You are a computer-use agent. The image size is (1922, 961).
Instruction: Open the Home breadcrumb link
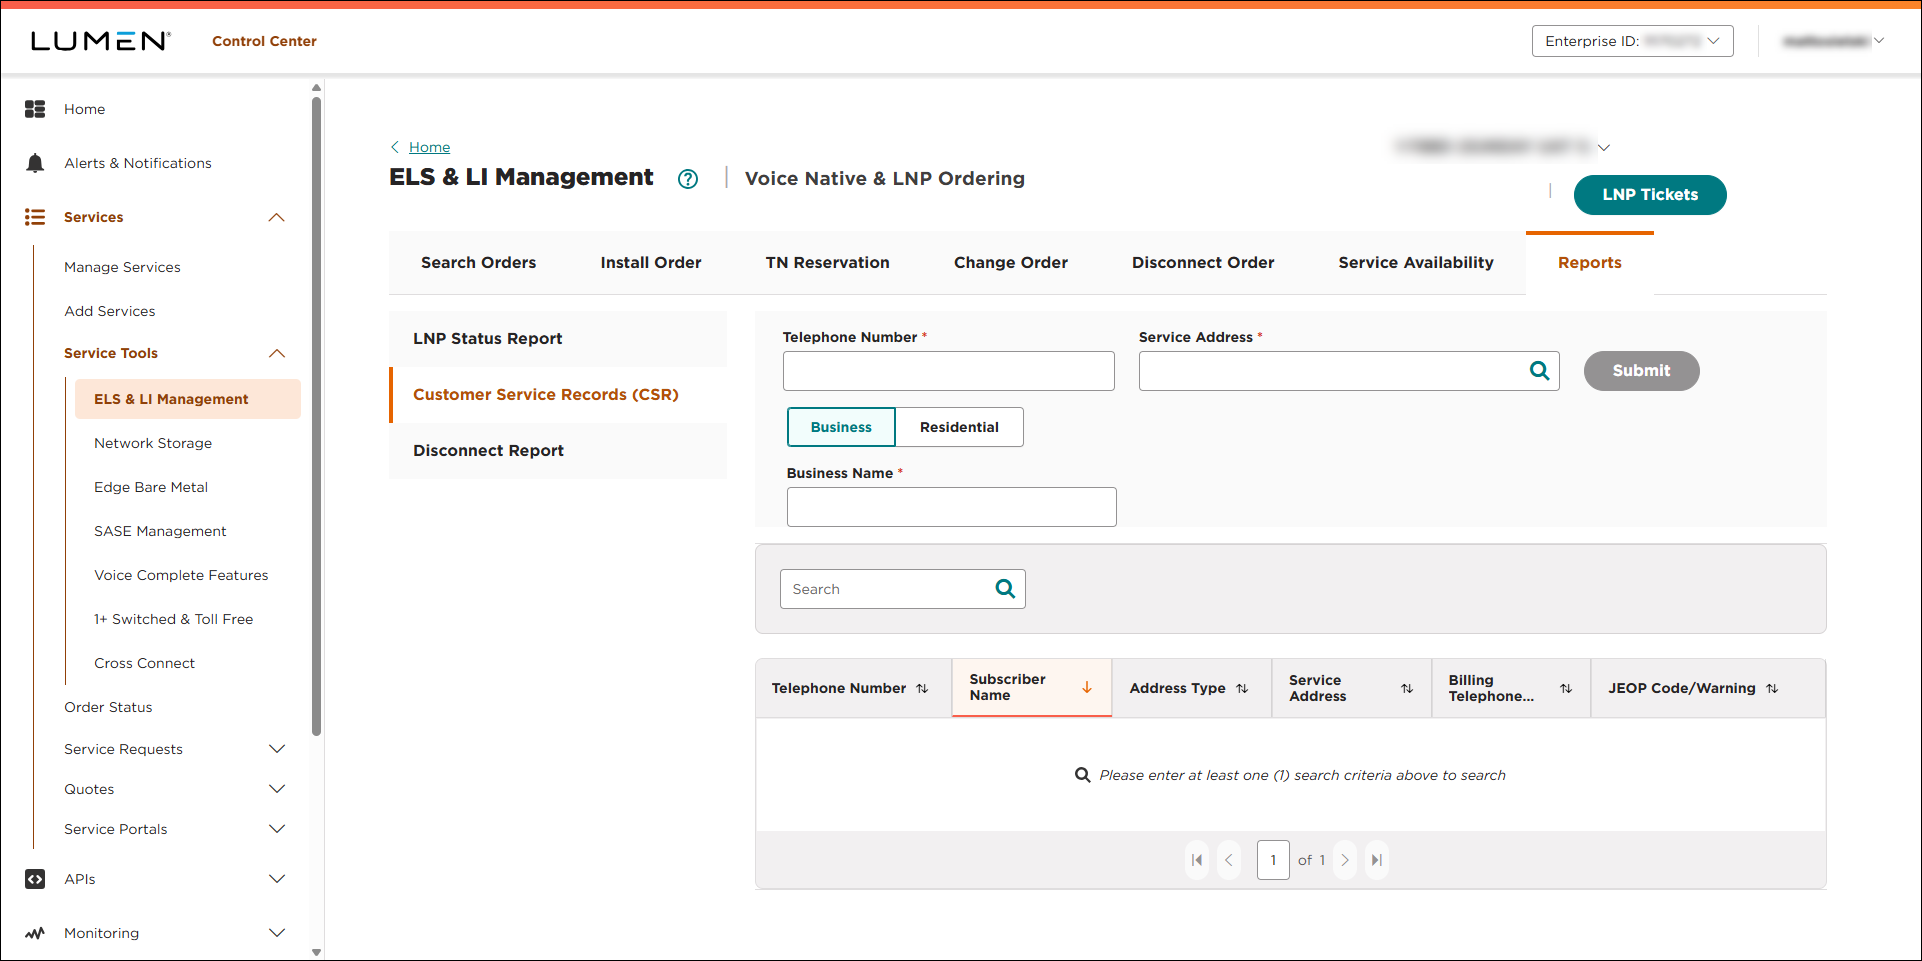[x=430, y=147]
